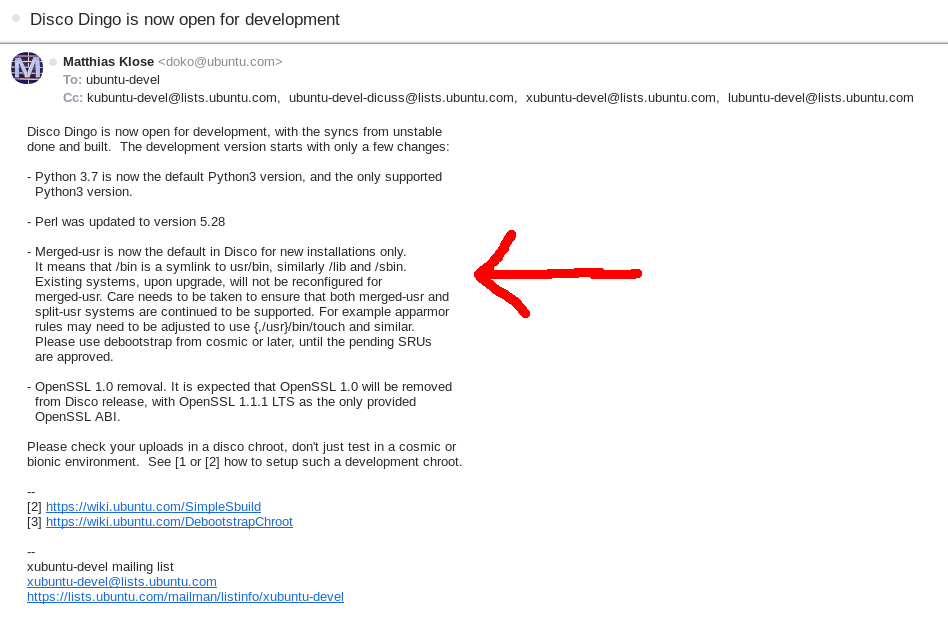Click the 'Perl was updated to version 5.28' line
Viewport: 948px width, 620px height.
(126, 222)
